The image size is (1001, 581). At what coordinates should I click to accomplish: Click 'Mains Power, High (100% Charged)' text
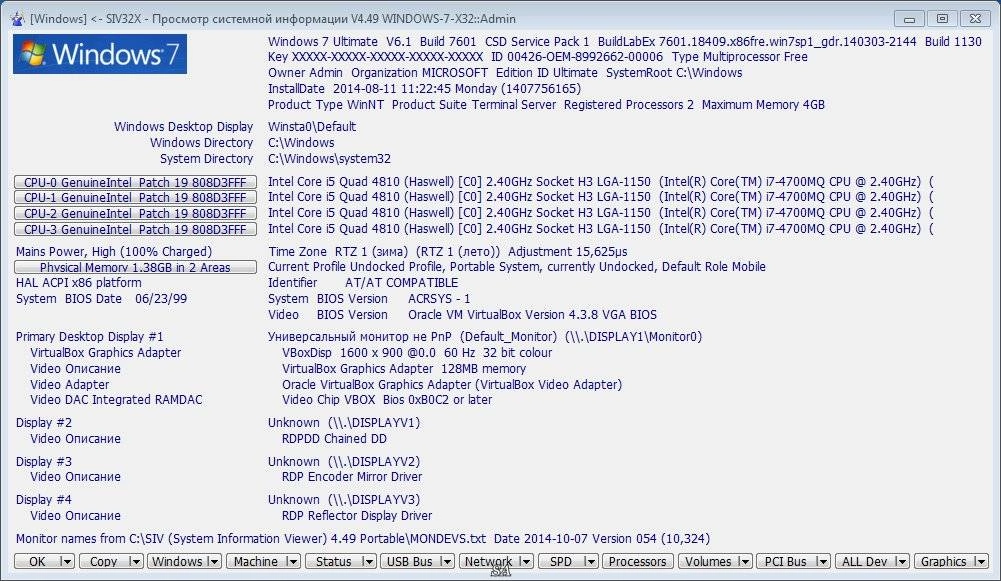click(x=114, y=252)
